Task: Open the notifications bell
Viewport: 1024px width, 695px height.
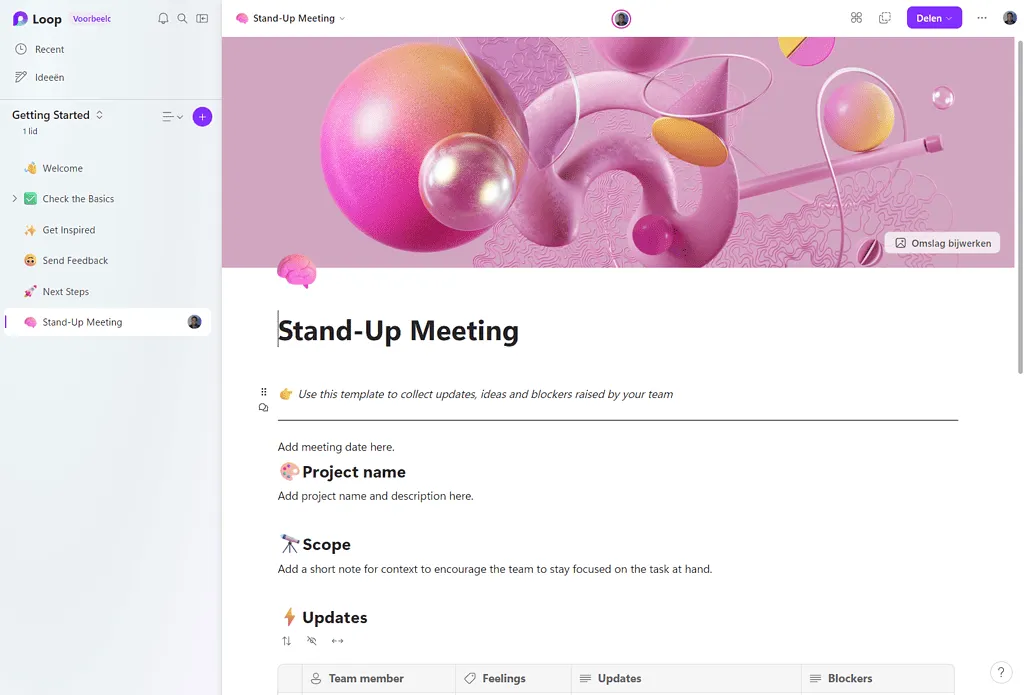Action: pyautogui.click(x=164, y=18)
